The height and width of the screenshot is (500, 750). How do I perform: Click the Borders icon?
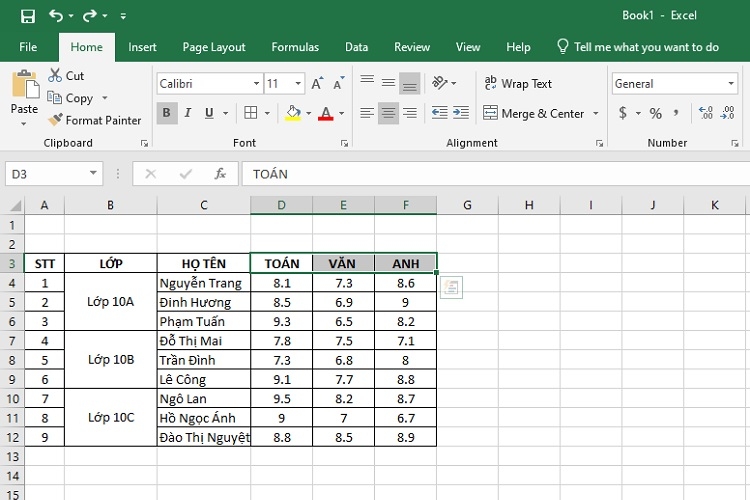click(251, 113)
